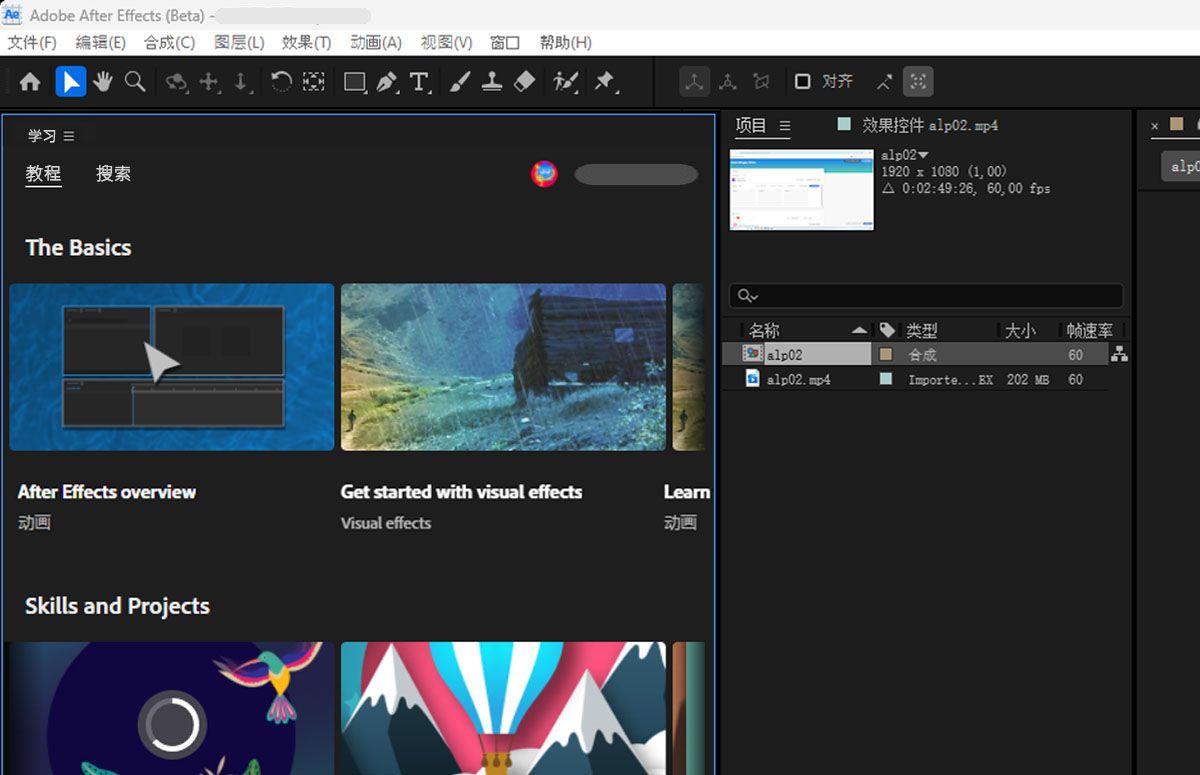The width and height of the screenshot is (1200, 775).
Task: Open the After Effects overview tutorial
Action: (171, 367)
